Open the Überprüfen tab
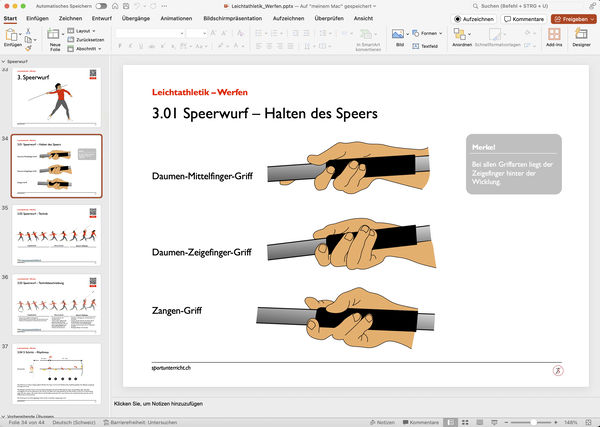The height and width of the screenshot is (427, 600). (x=329, y=18)
